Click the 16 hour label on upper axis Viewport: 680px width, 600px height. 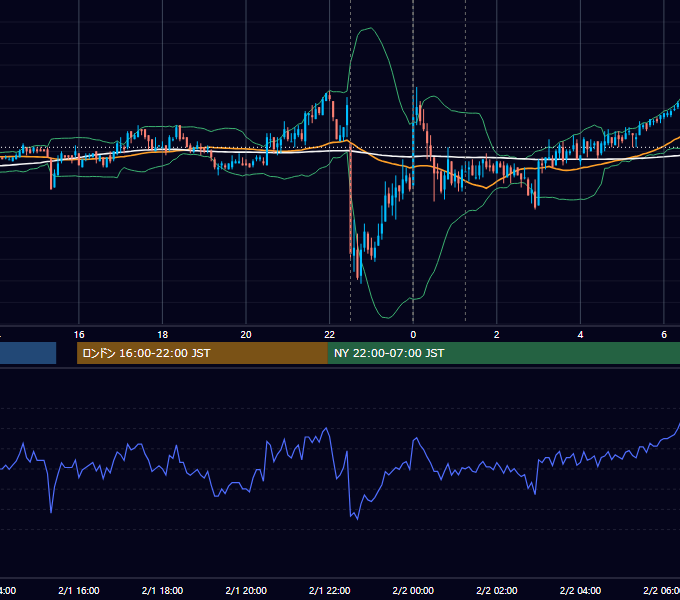[79, 335]
